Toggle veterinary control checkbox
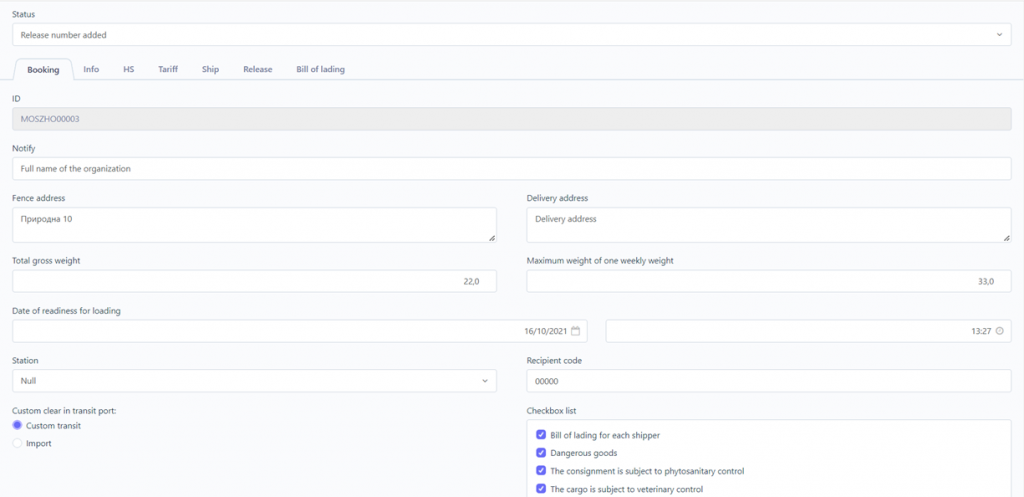Image resolution: width=1024 pixels, height=497 pixels. point(541,489)
